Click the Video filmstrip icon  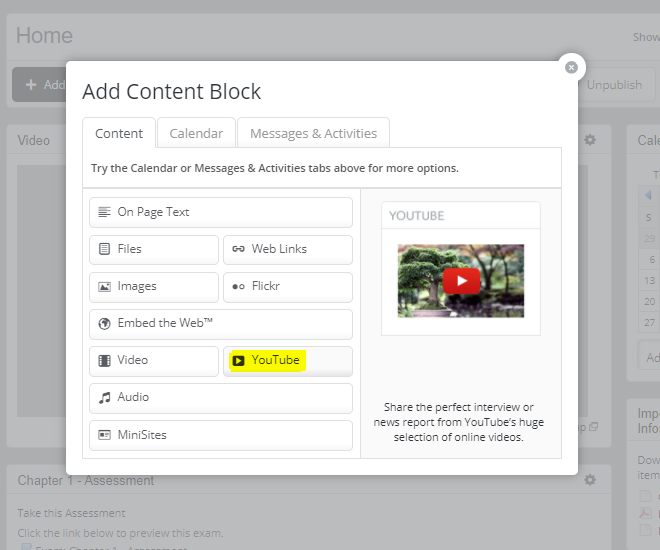point(104,360)
